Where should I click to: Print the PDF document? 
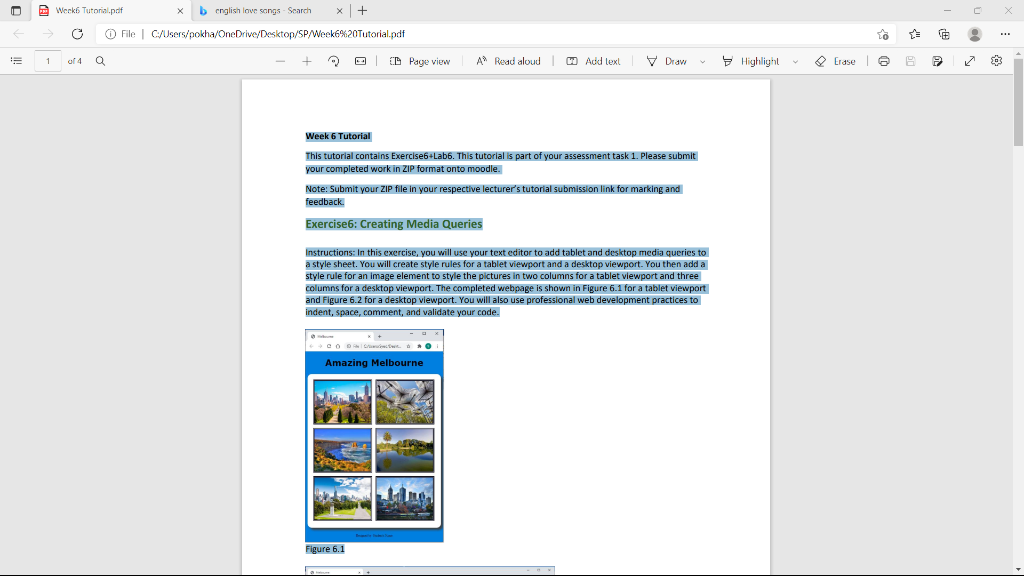click(x=884, y=61)
